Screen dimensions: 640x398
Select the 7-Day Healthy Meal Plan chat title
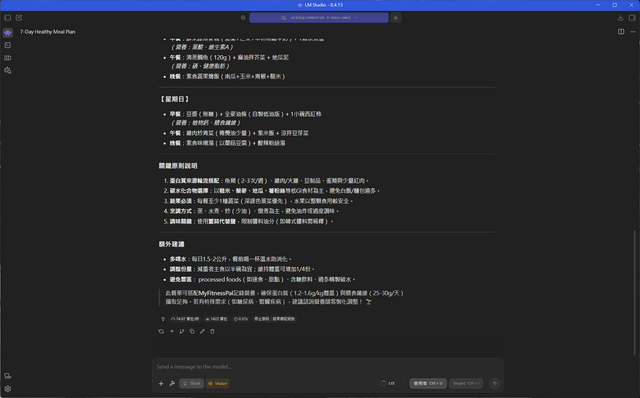pyautogui.click(x=48, y=32)
